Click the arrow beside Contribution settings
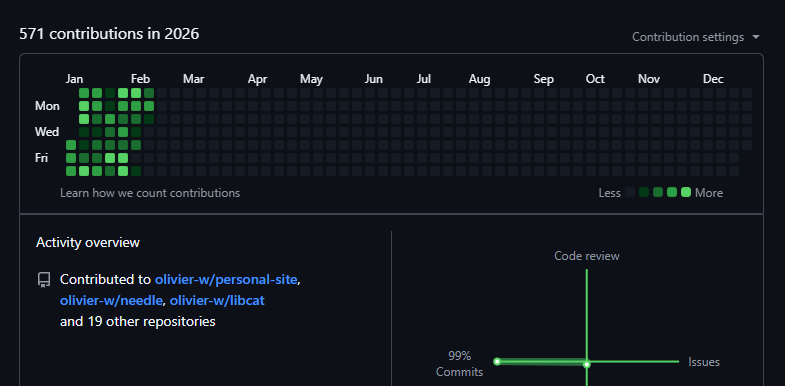The image size is (785, 386). 756,37
